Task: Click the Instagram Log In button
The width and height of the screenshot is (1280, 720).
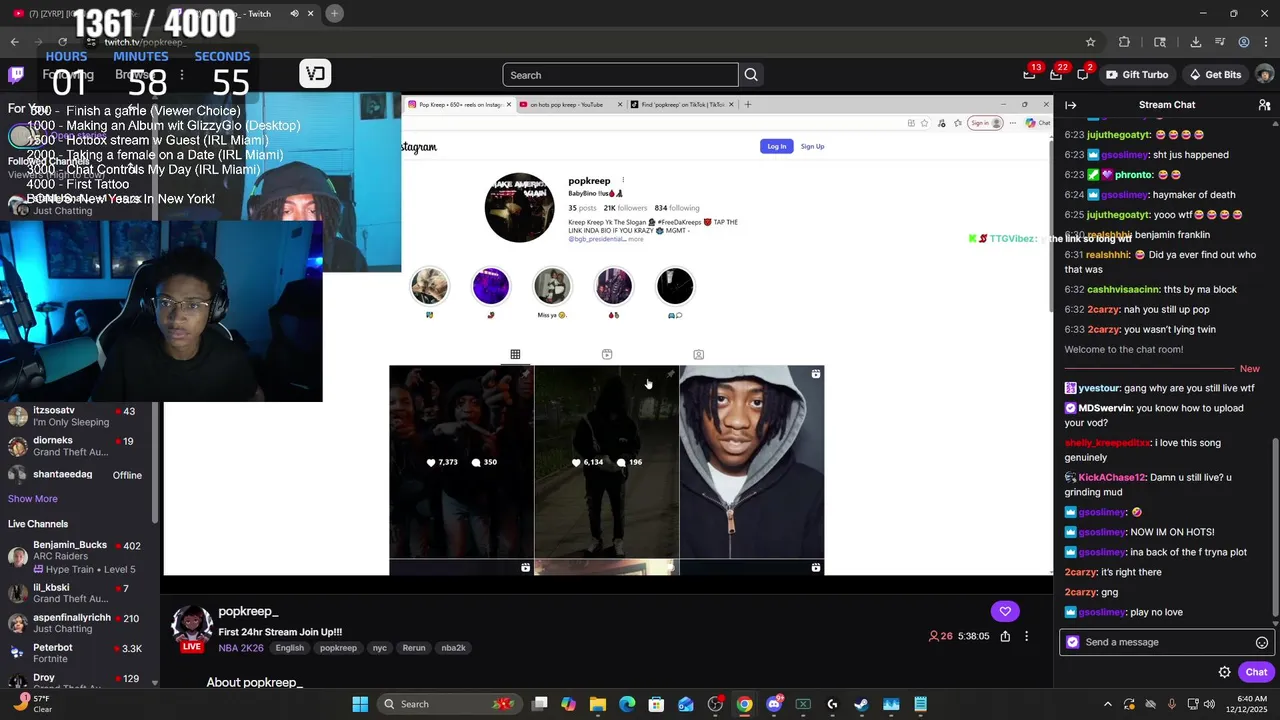Action: [x=777, y=146]
